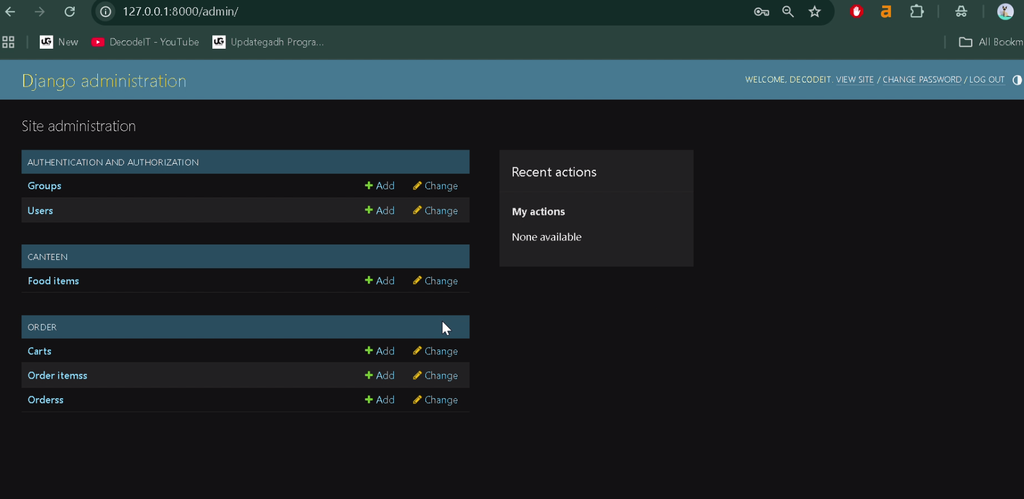Open the All Bookmarks folder
Image resolution: width=1024 pixels, height=499 pixels.
coord(991,42)
